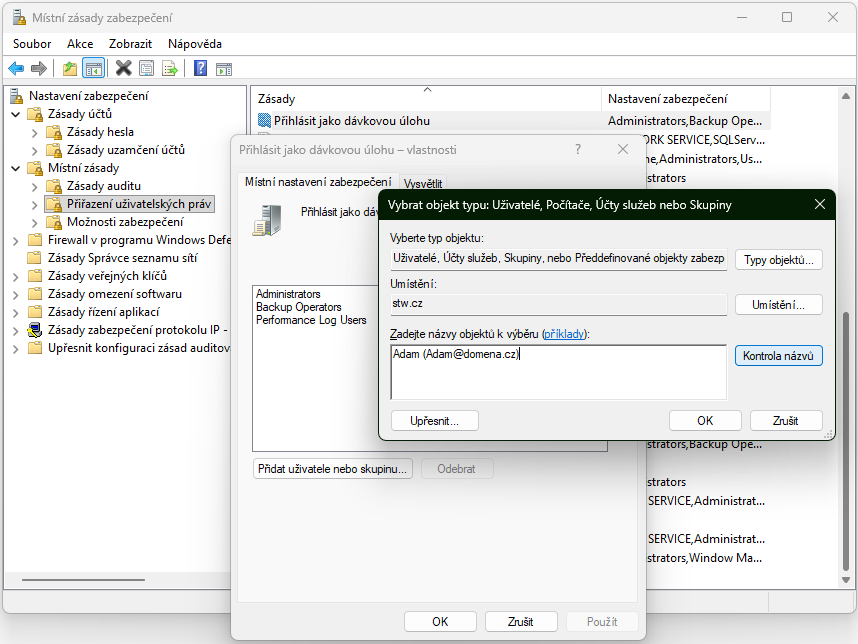858x644 pixels.
Task: Open the příklady link
Action: [565, 333]
